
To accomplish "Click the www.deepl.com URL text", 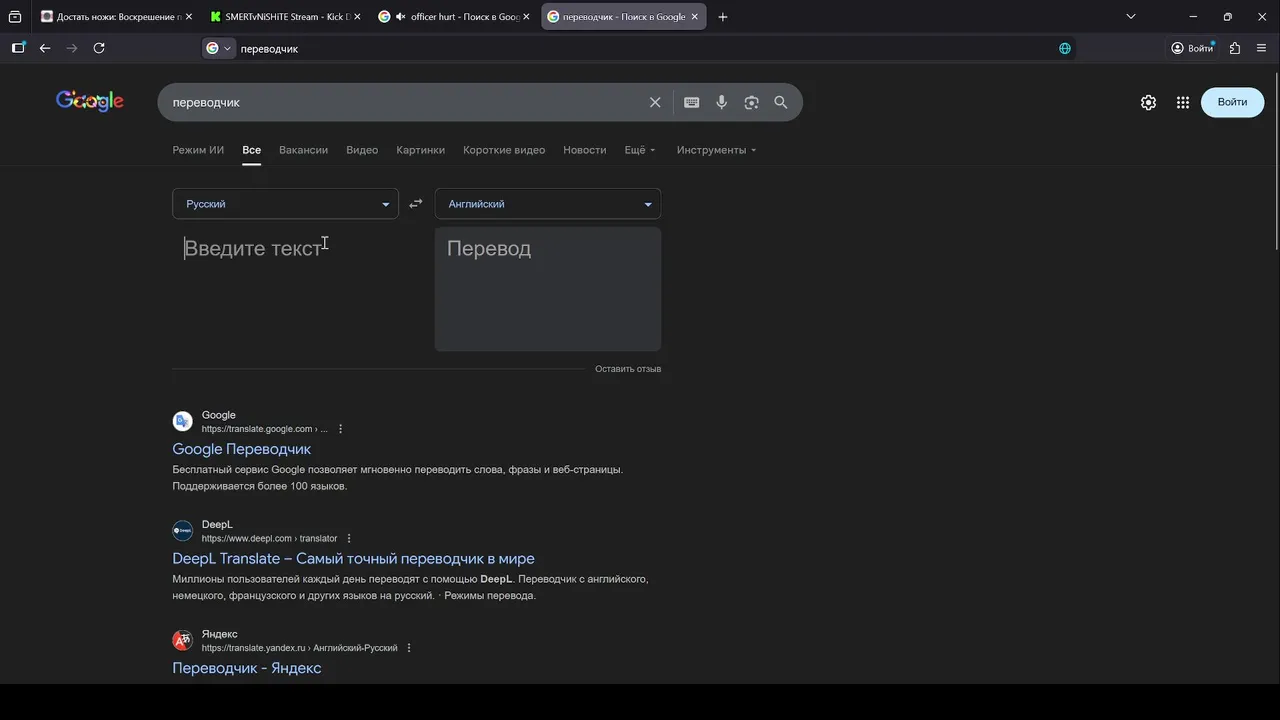I will tap(269, 538).
